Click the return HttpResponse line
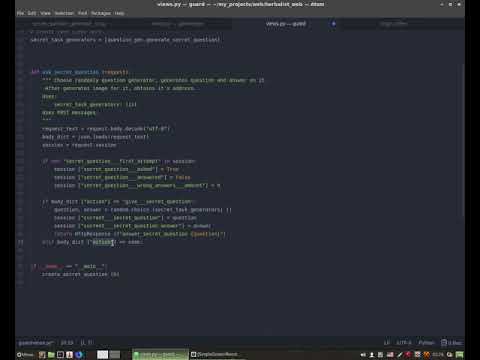The height and width of the screenshot is (360, 480). 140,234
